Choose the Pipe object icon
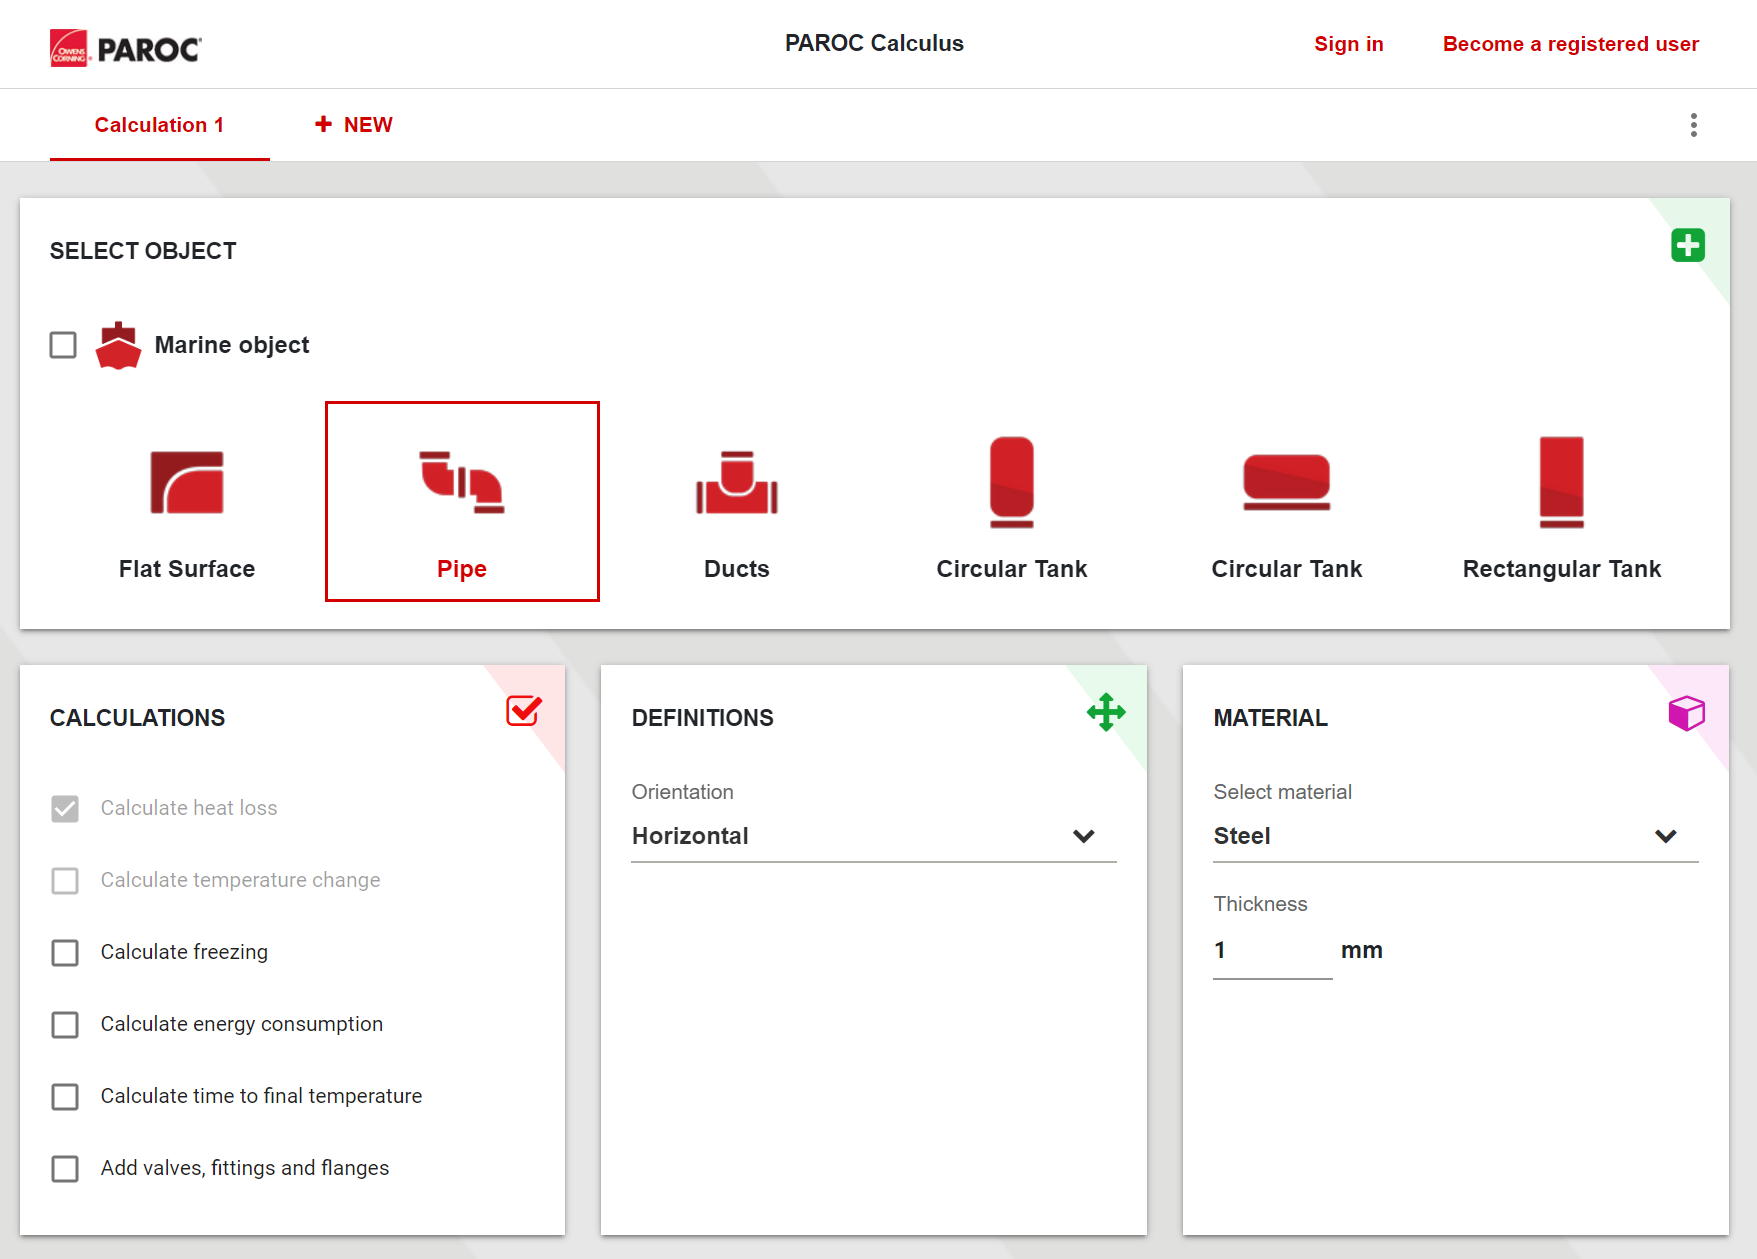Screen dimensions: 1757x1259 (462, 483)
